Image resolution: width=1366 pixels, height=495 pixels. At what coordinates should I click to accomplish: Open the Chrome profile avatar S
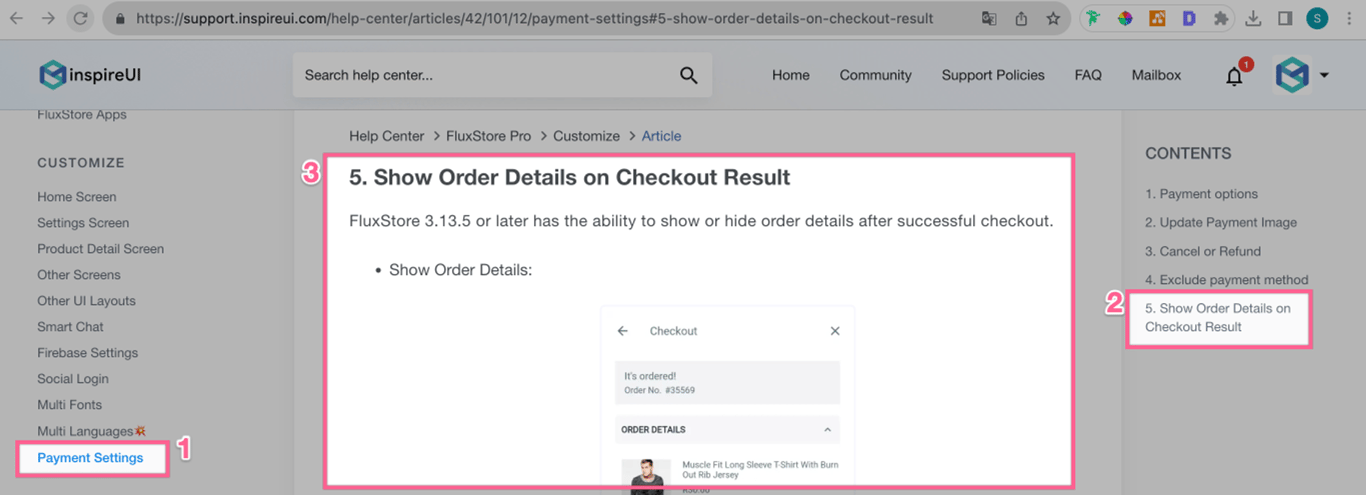[x=1317, y=18]
